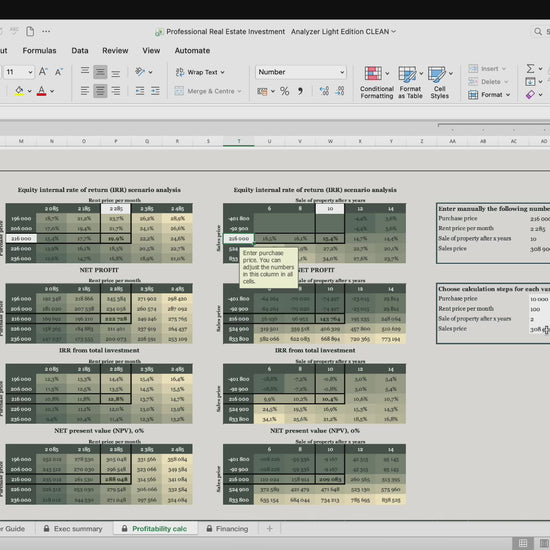Viewport: 550px width, 550px height.
Task: Toggle bottom vertical alignment
Action: click(116, 72)
